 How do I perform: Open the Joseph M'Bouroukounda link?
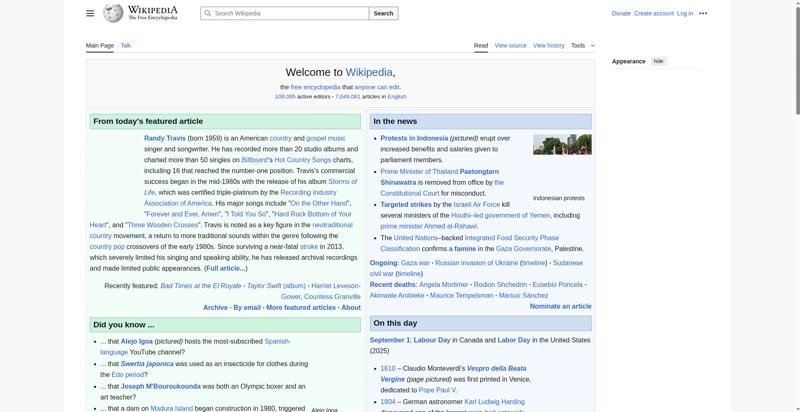pyautogui.click(x=161, y=387)
